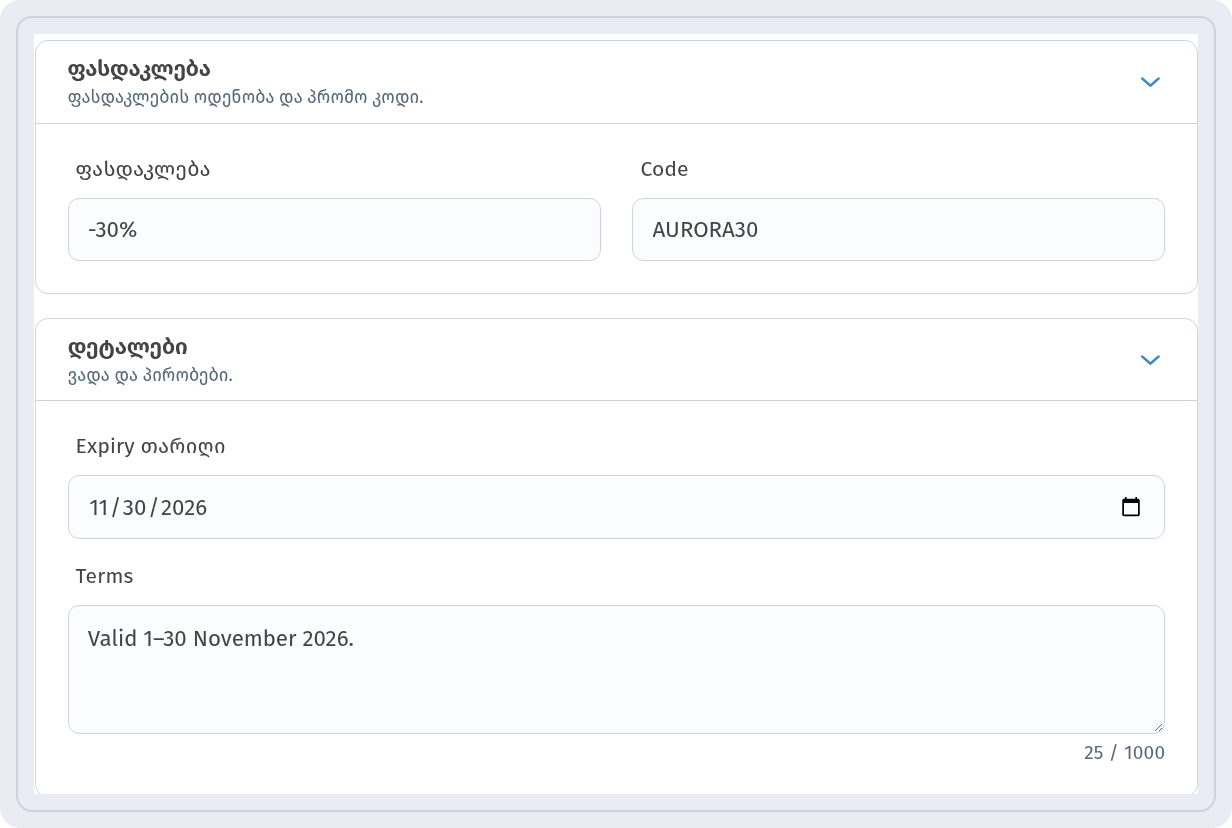Click the '25 / 1000' character counter

[x=1124, y=753]
